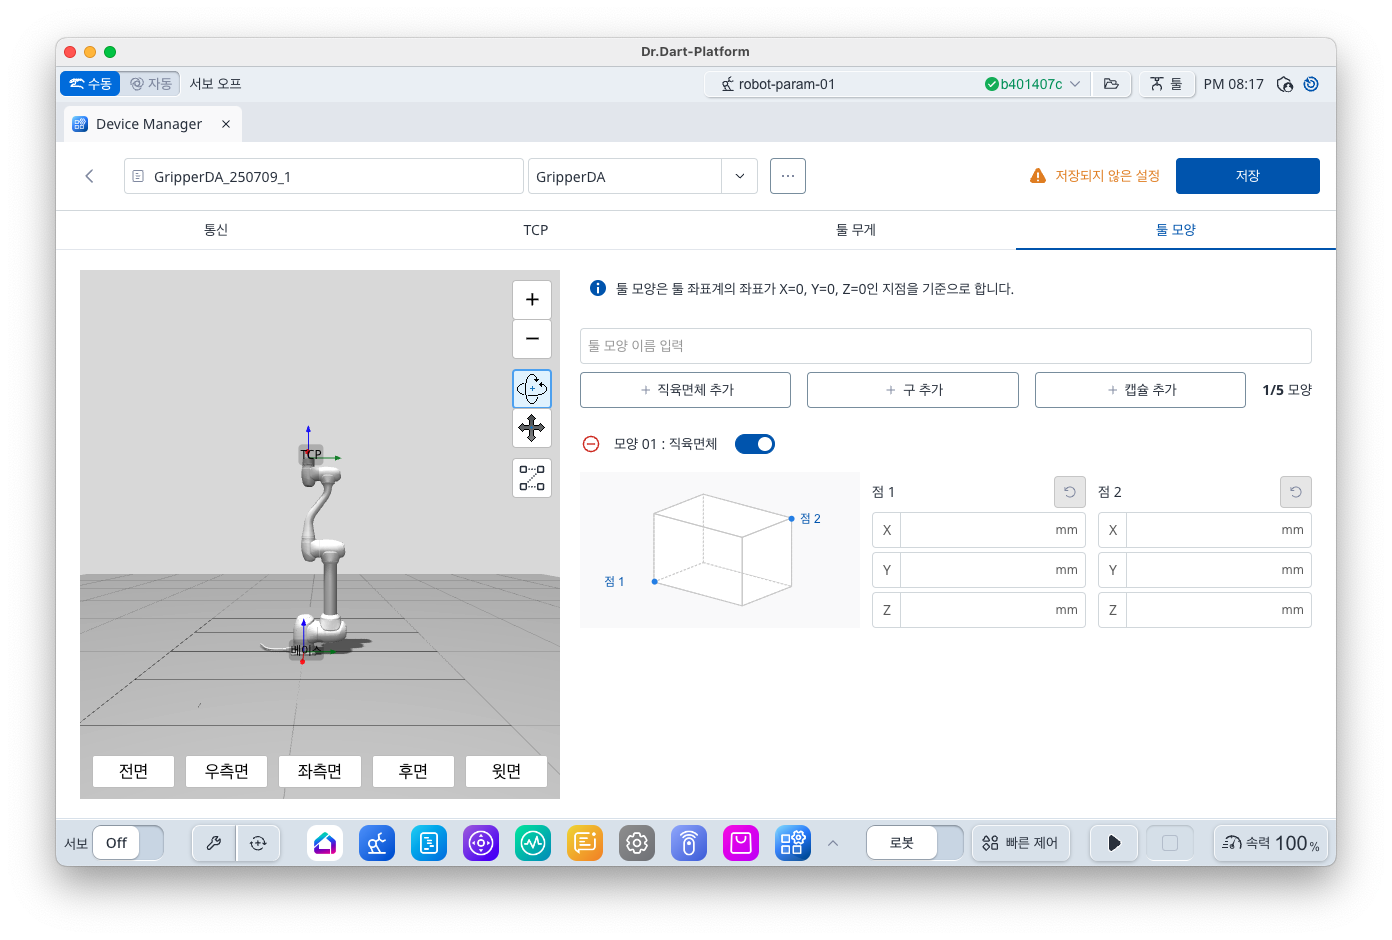The height and width of the screenshot is (940, 1392).
Task: Click the 저장 button
Action: pos(1247,176)
